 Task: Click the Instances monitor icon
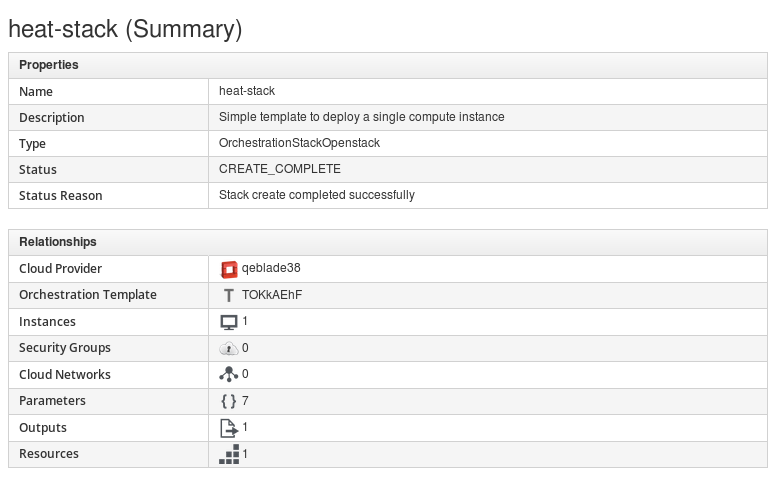pos(229,322)
